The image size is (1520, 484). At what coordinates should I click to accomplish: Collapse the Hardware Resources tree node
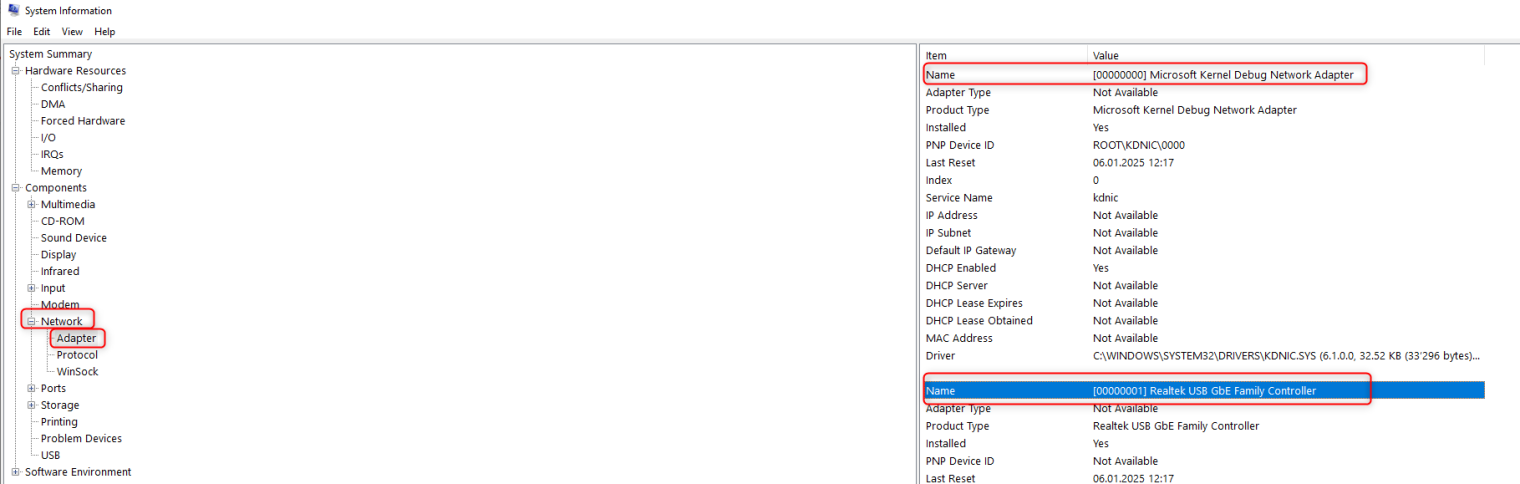tap(16, 71)
